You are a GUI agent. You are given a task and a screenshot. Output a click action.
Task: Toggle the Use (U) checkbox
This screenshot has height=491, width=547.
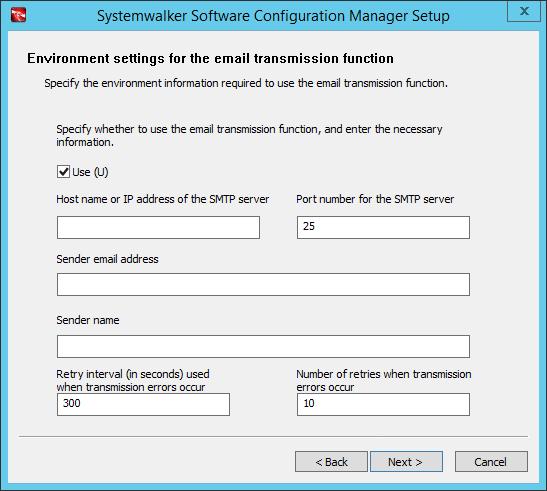click(x=63, y=172)
